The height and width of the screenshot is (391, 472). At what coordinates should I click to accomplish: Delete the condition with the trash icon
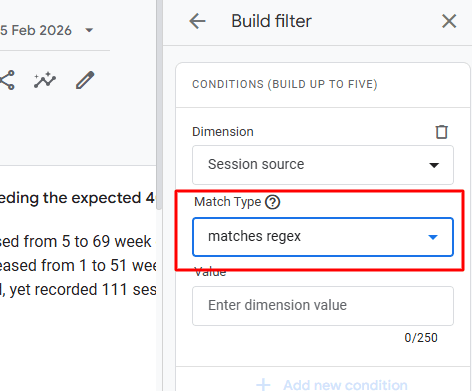(x=442, y=132)
